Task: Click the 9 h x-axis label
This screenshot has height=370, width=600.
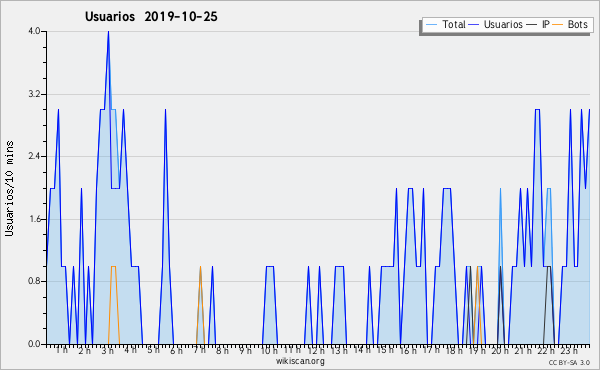Action: 245,350
